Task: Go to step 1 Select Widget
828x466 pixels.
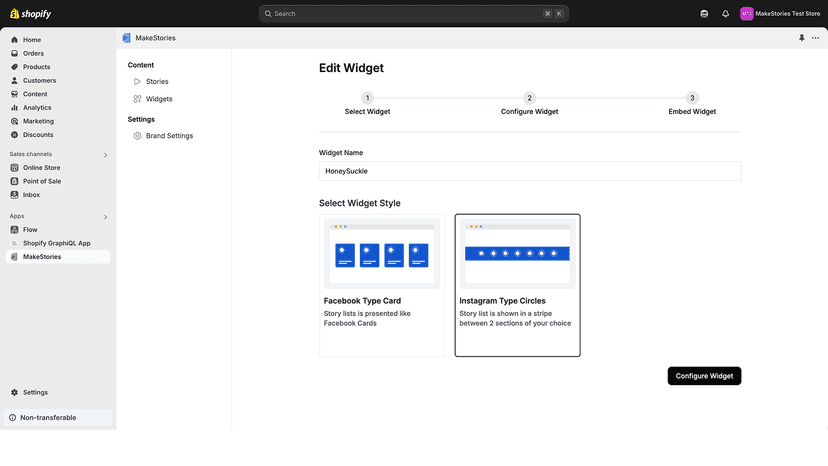Action: tap(368, 104)
